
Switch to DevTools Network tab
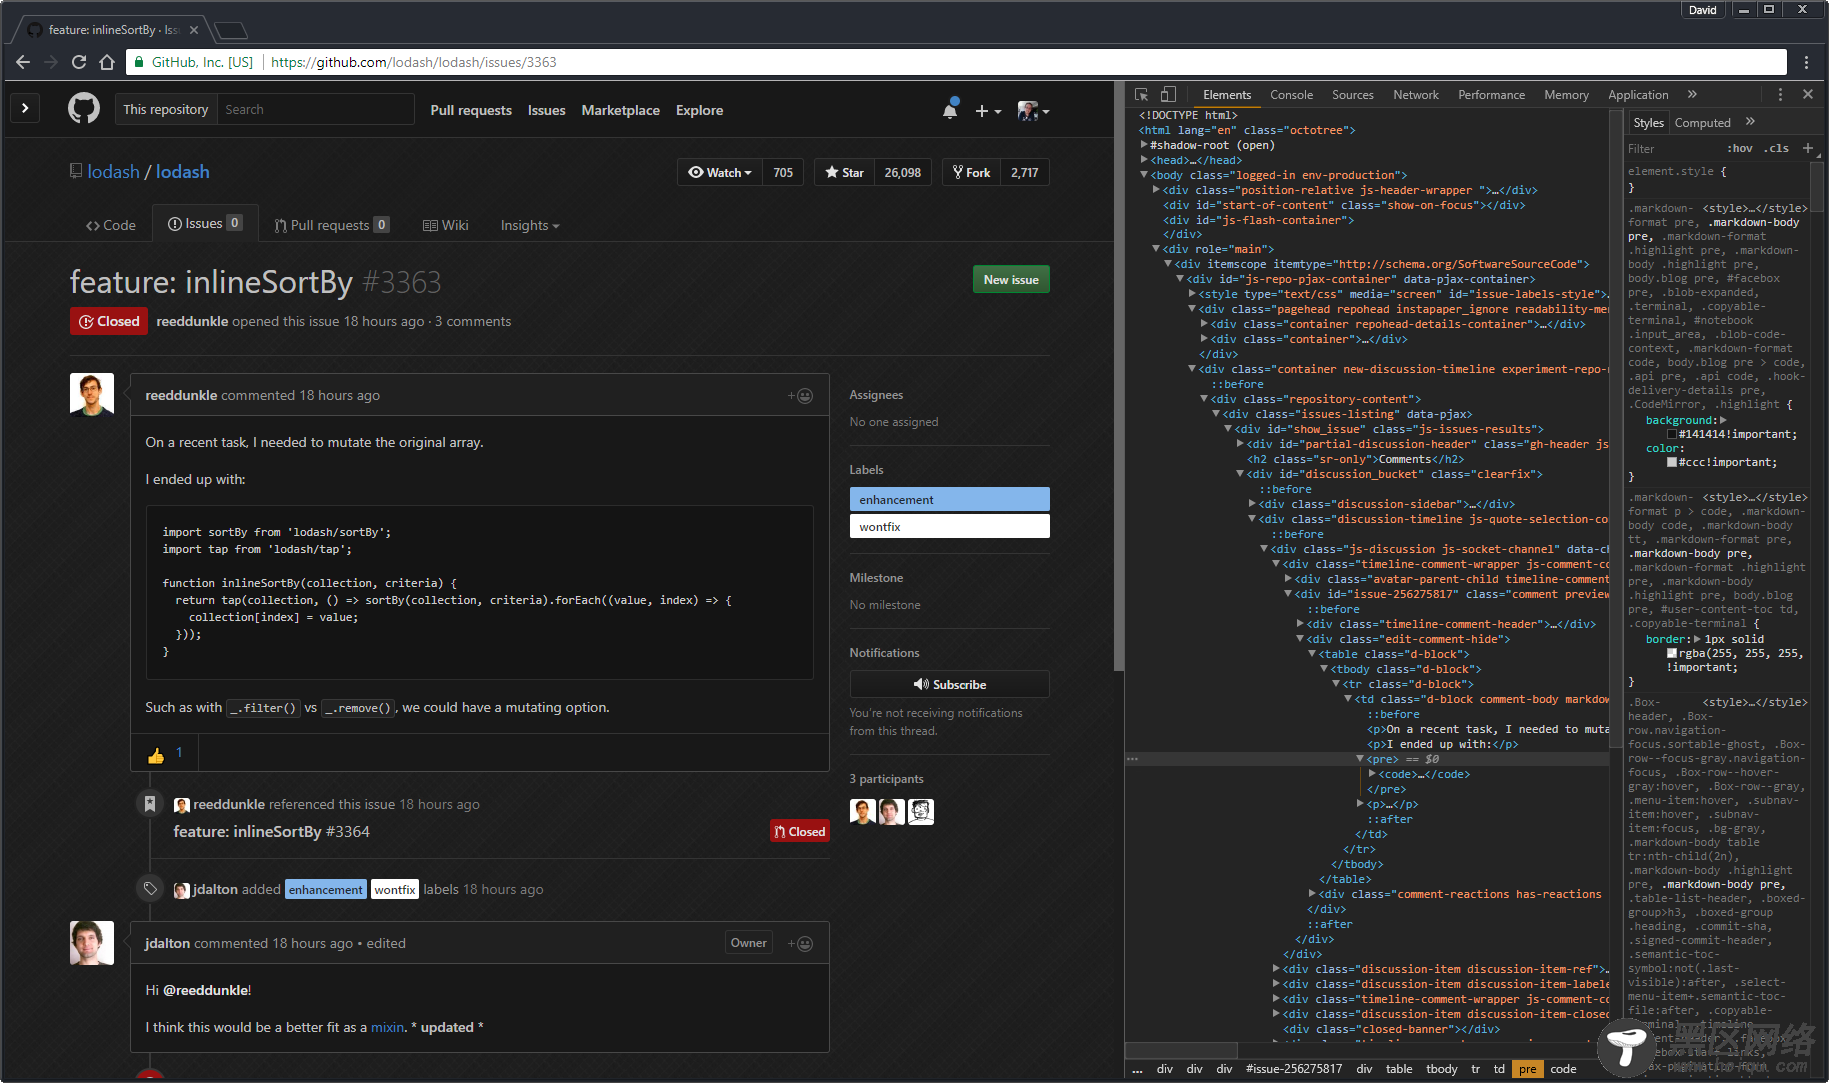click(1416, 95)
